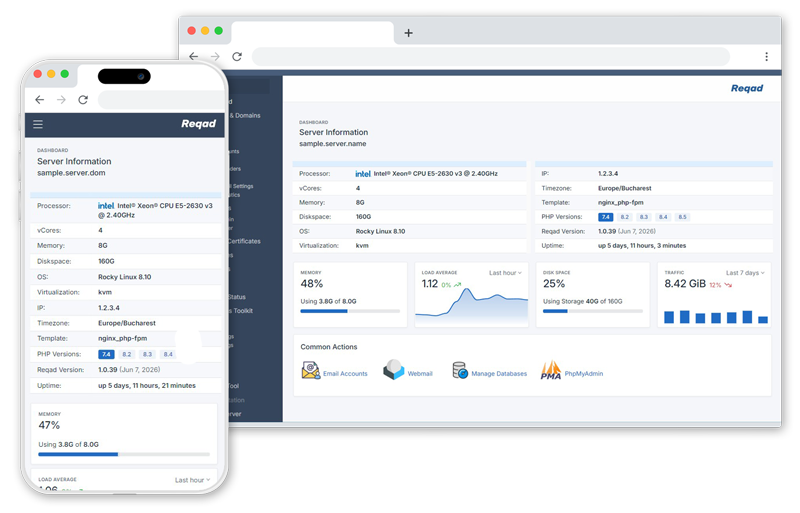Screen dimensions: 800x513
Task: Click desktop Disk Space usage progress bar
Action: (x=592, y=311)
